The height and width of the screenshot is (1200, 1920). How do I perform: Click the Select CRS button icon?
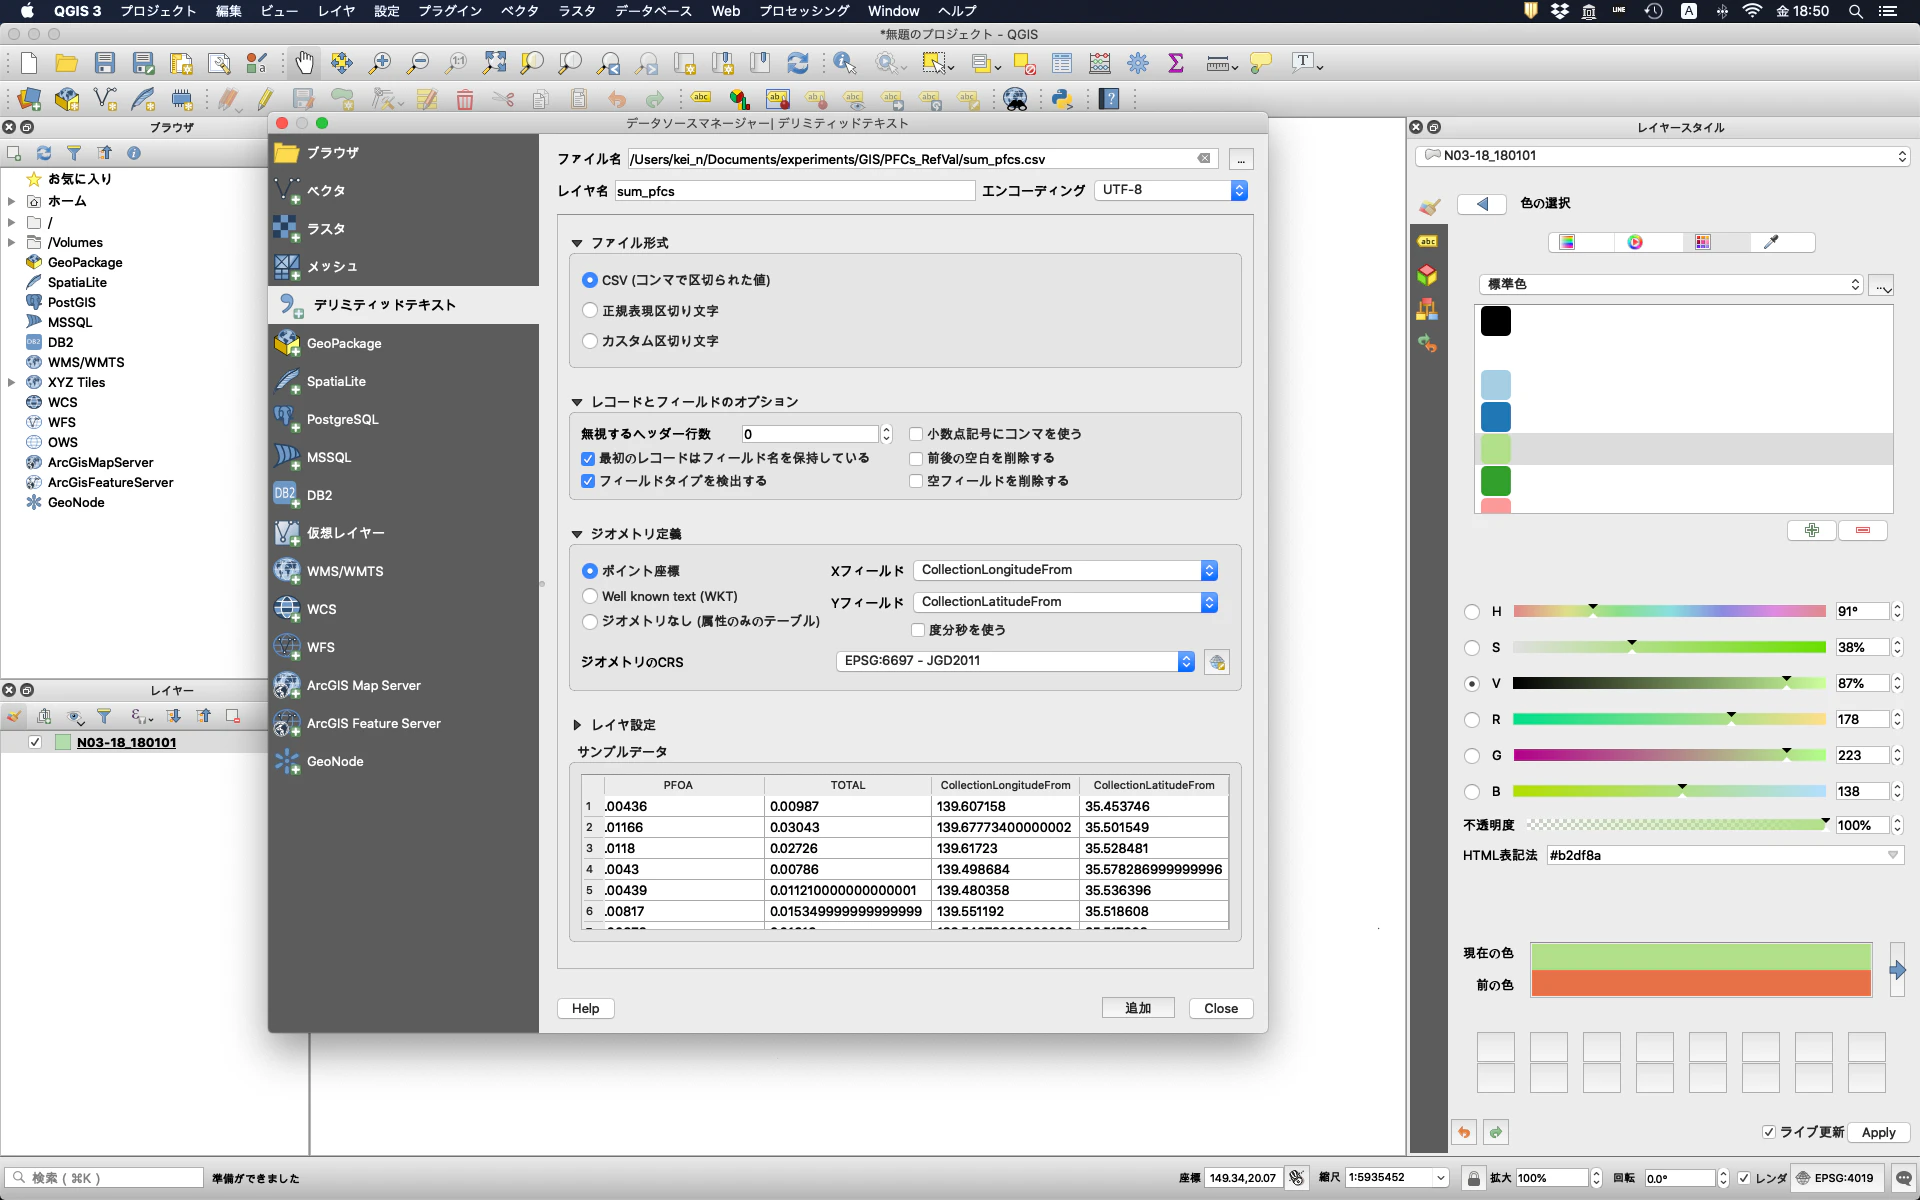coord(1217,662)
